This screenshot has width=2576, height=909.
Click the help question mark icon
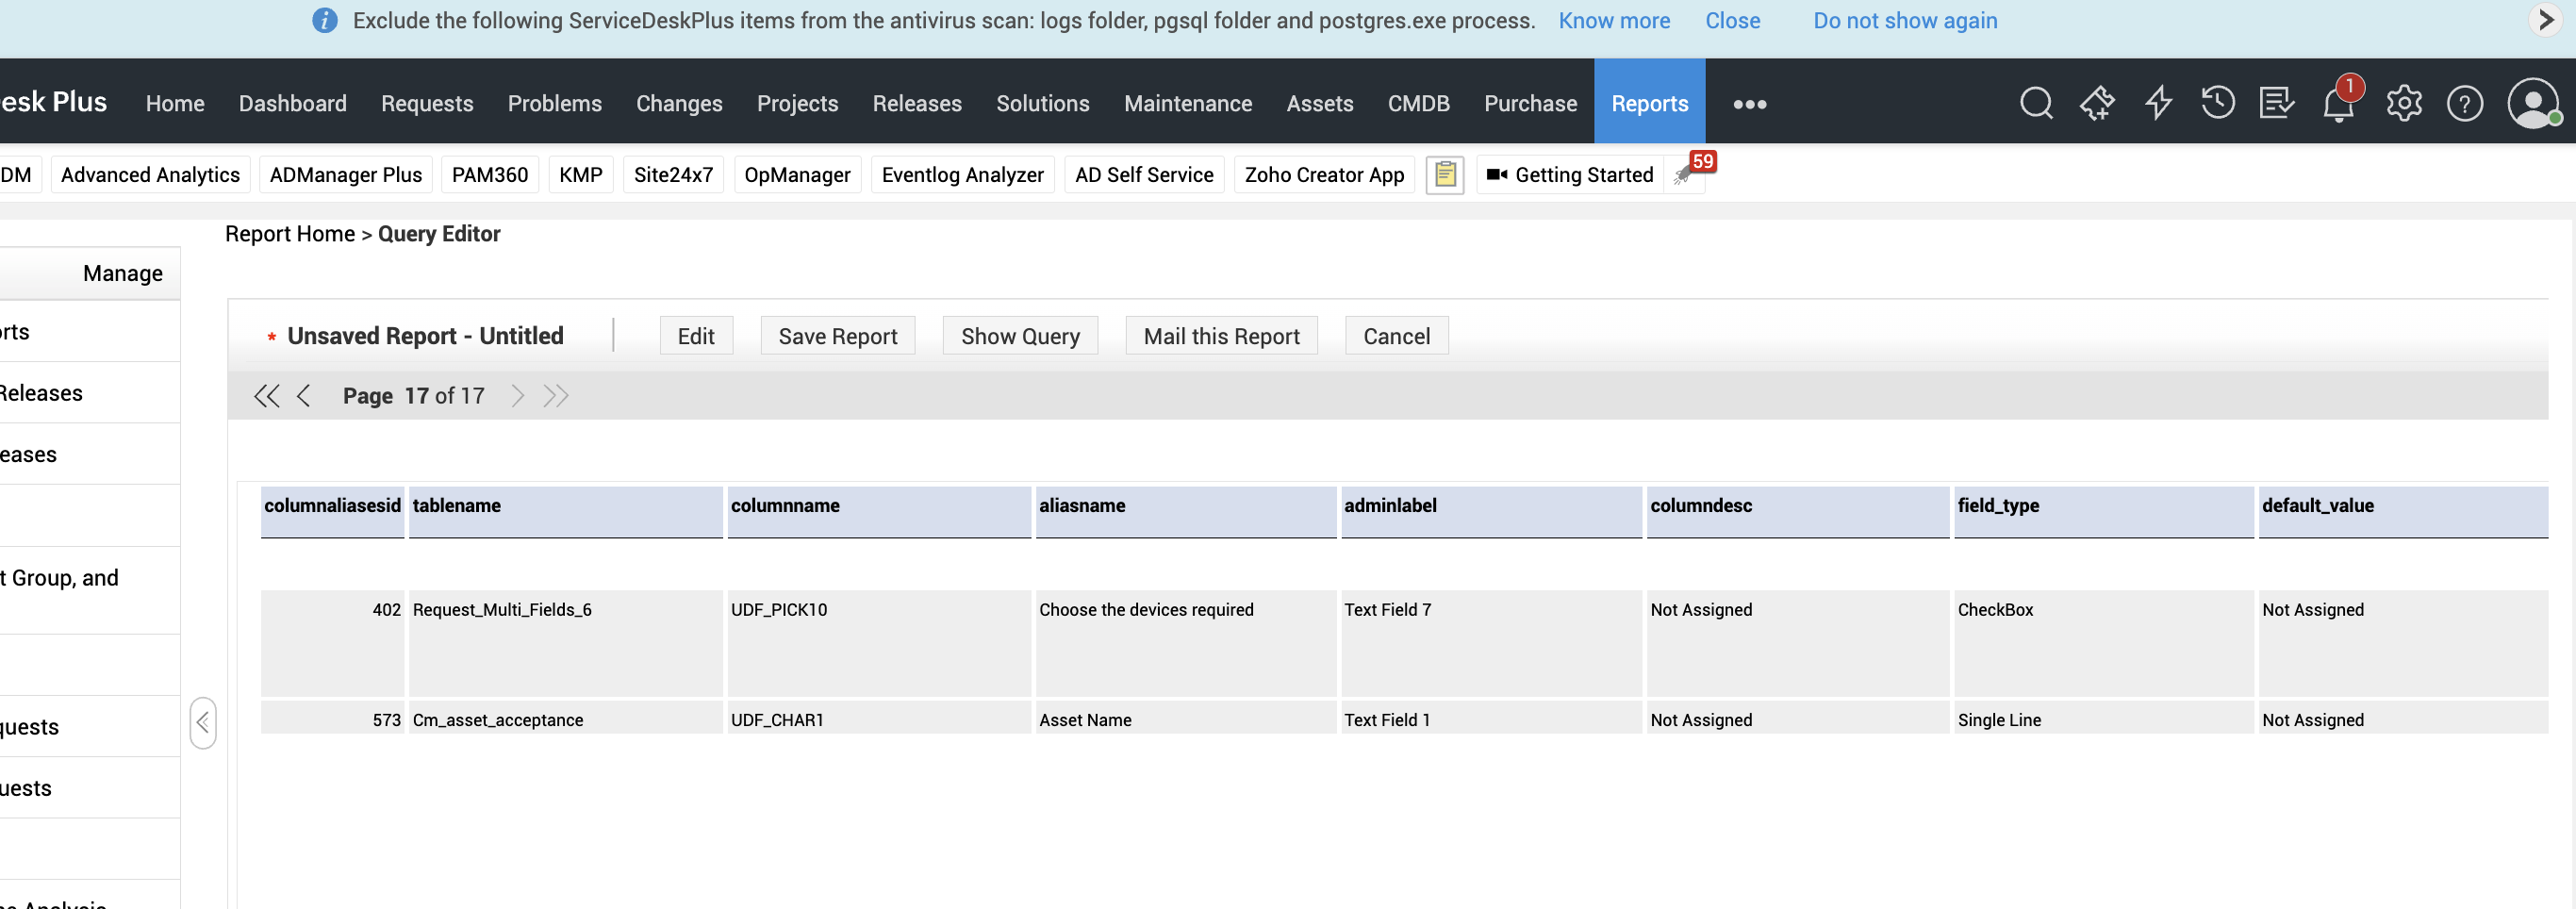click(2464, 103)
